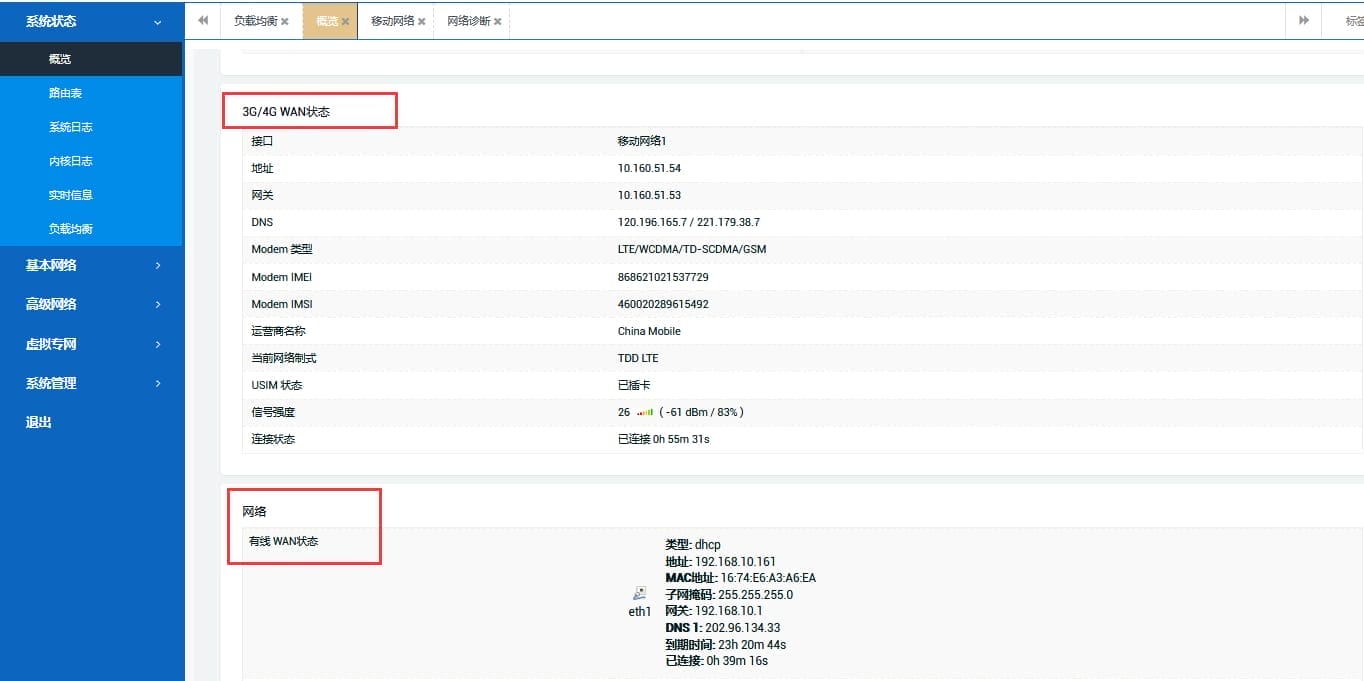
Task: Open 路由表 in the sidebar
Action: pos(65,93)
